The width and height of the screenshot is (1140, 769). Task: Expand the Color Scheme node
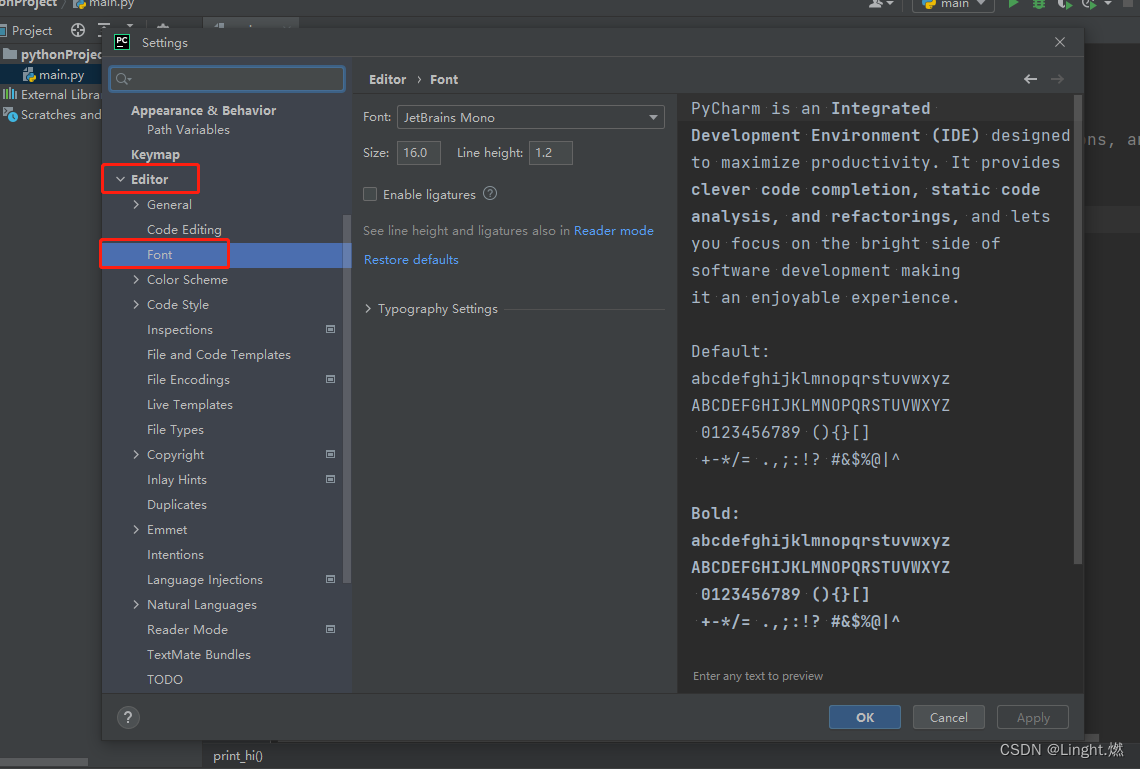(136, 280)
